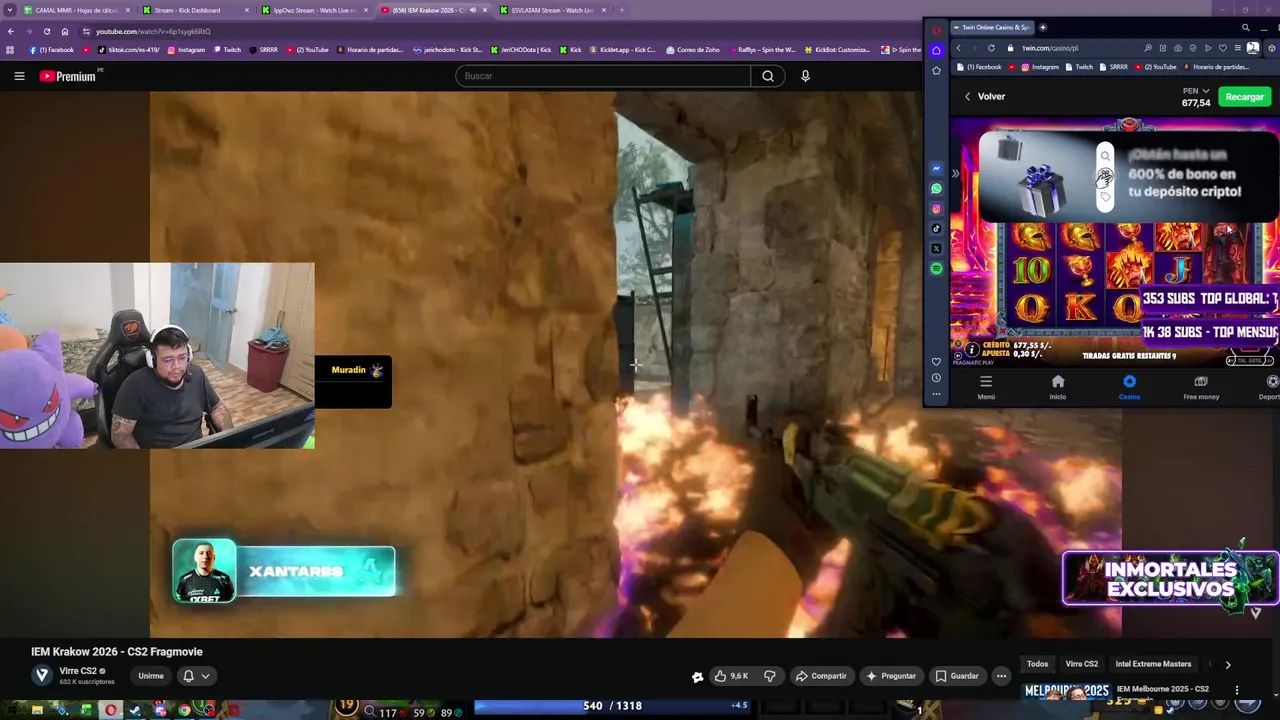Join channel with Unirme button
Image resolution: width=1280 pixels, height=720 pixels.
point(151,676)
